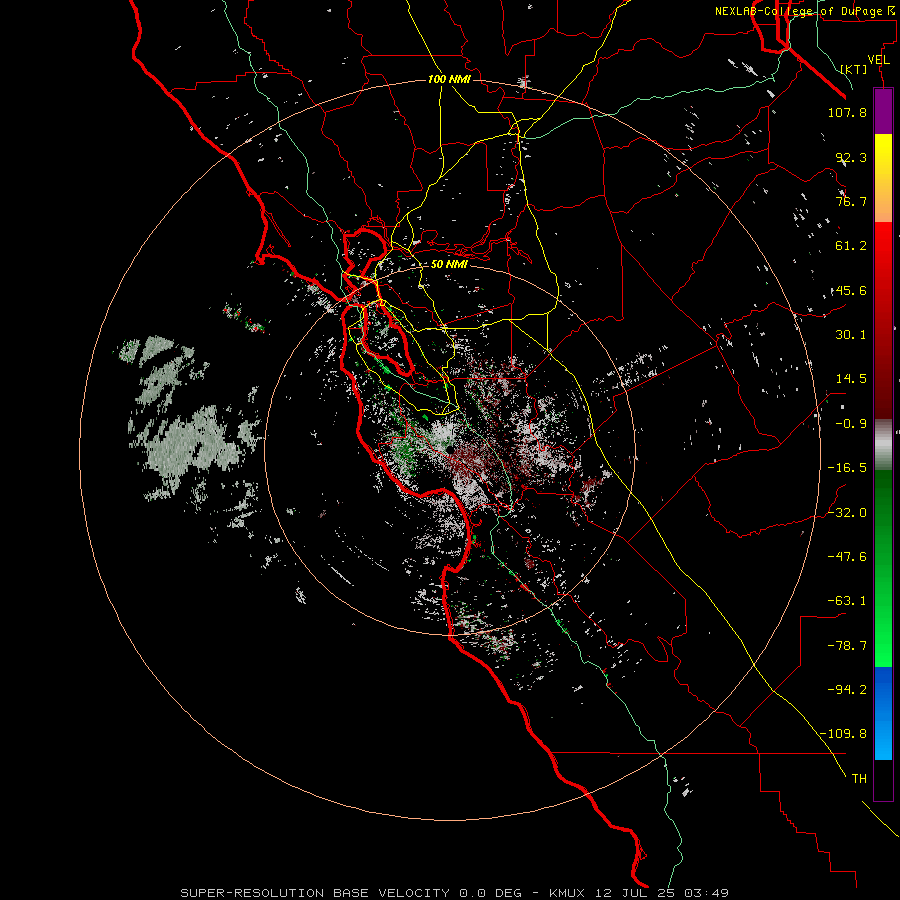Click the -63.1 velocity scale value

[x=847, y=601]
